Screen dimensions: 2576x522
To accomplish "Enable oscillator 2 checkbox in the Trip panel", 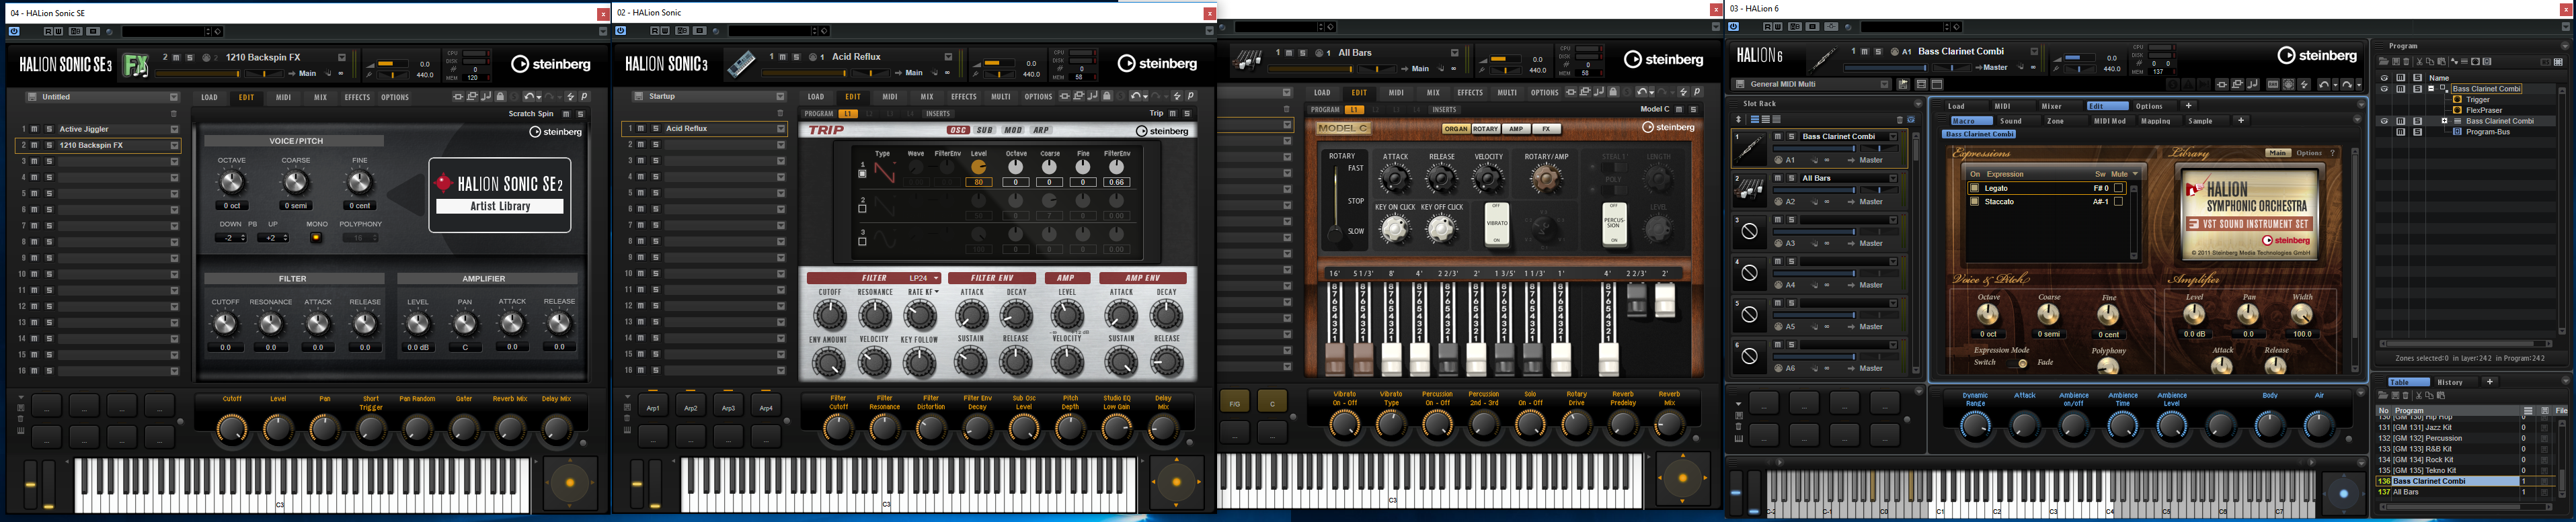I will click(862, 209).
